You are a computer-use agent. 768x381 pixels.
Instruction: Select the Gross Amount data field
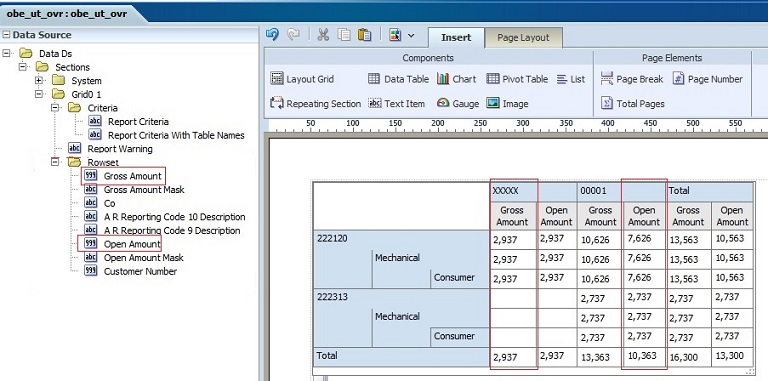123,176
